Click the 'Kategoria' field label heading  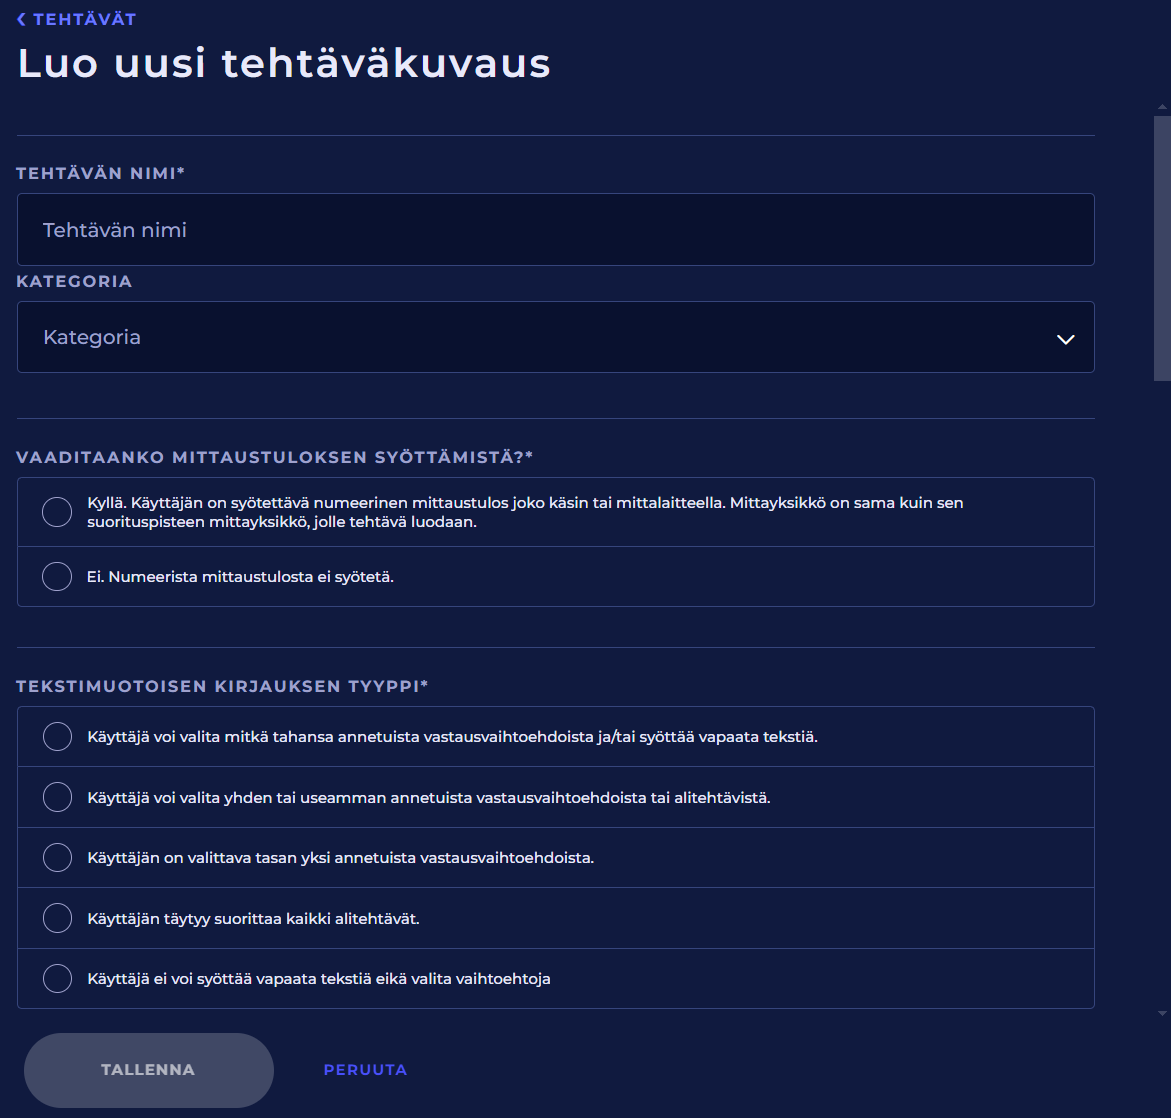pos(74,282)
